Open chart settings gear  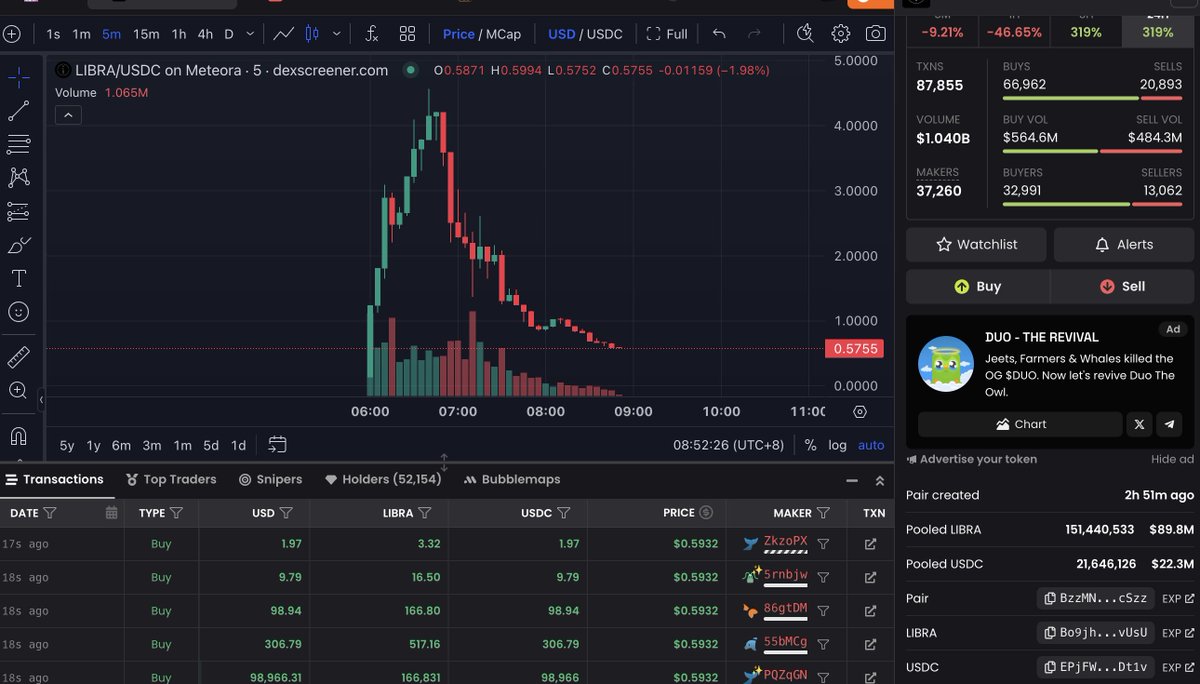pos(841,34)
